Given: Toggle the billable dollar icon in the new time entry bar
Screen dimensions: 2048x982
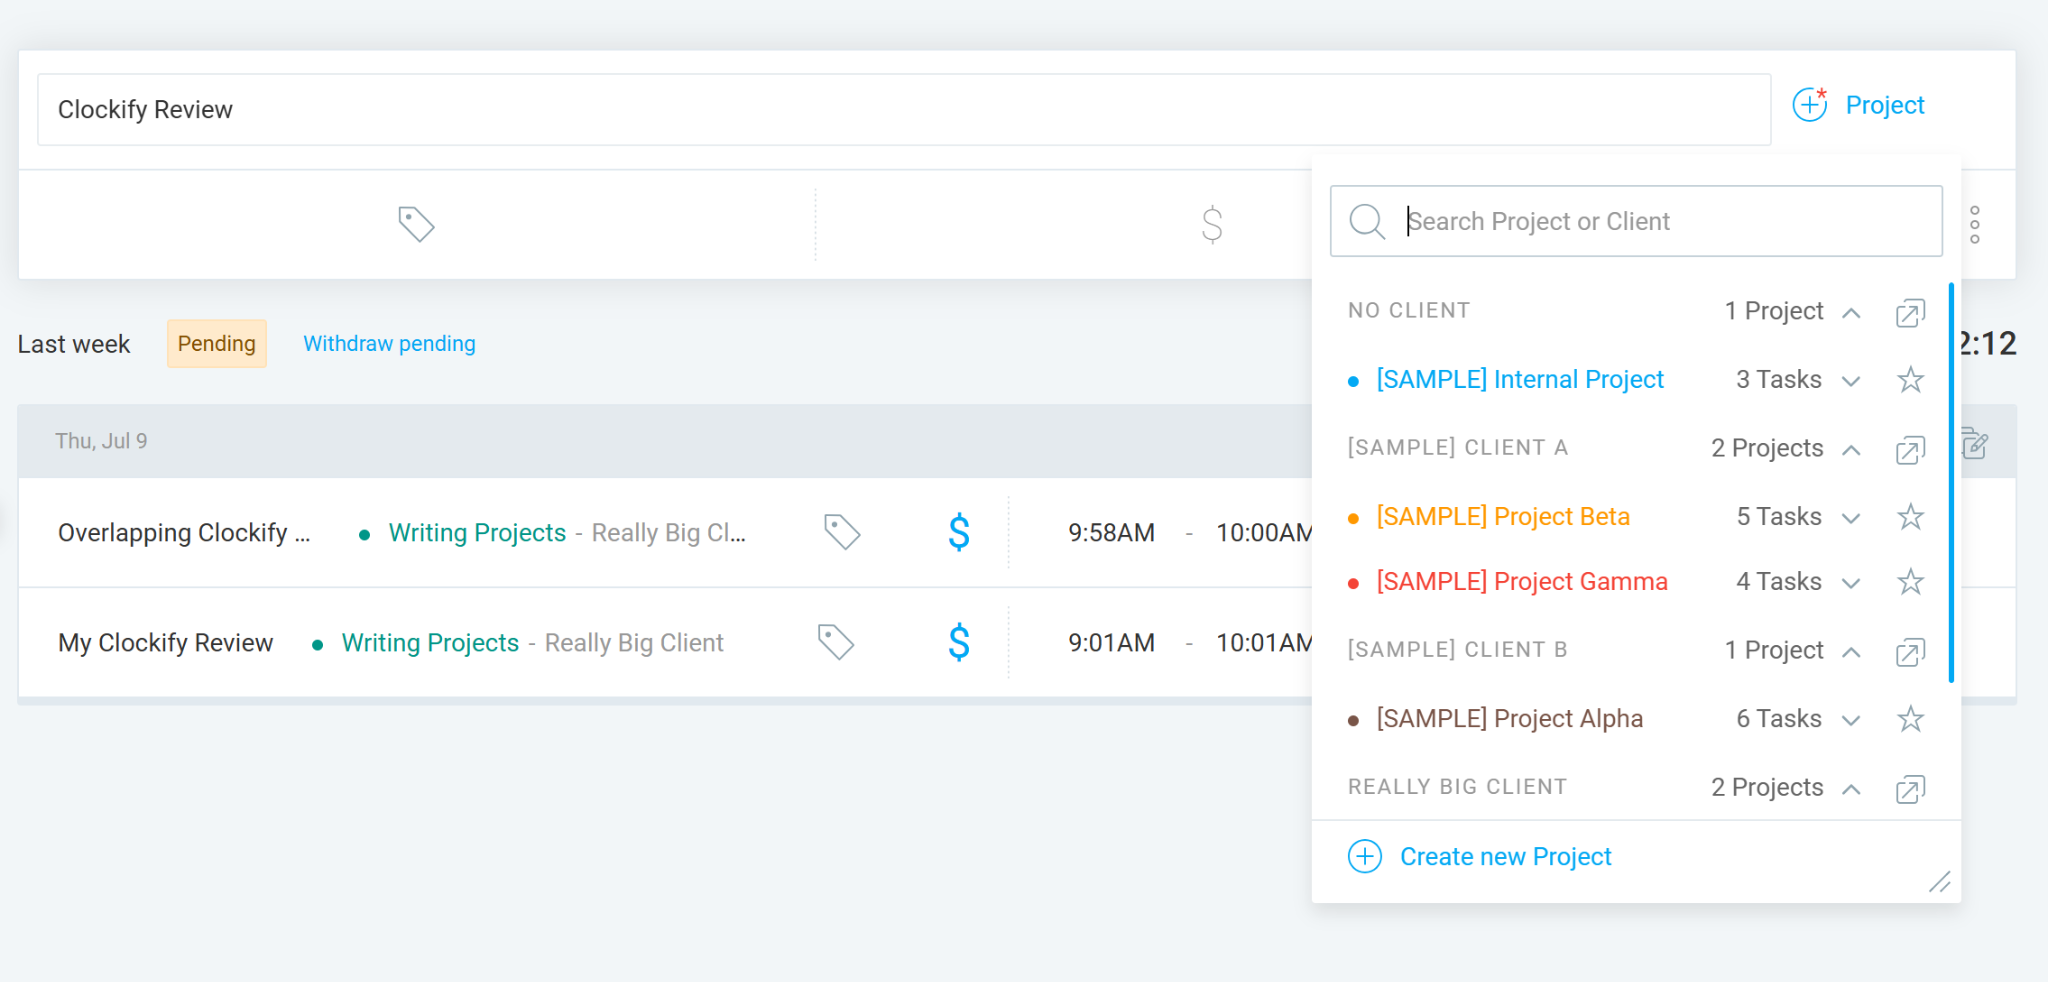Looking at the screenshot, I should pos(1212,225).
